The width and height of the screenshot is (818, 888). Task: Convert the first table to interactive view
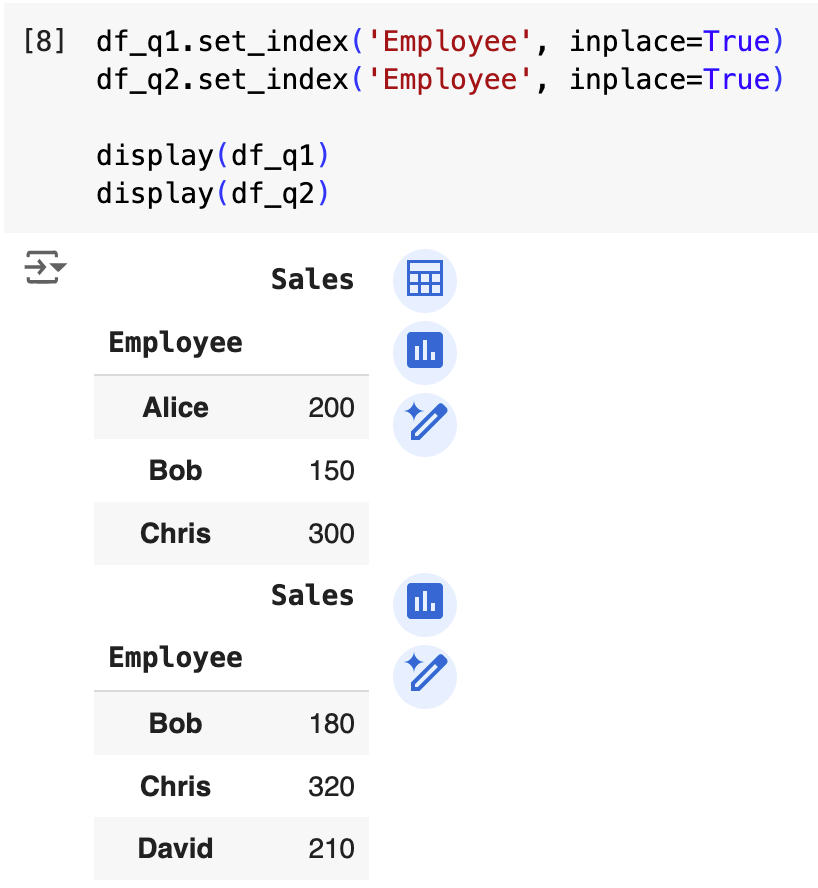425,280
